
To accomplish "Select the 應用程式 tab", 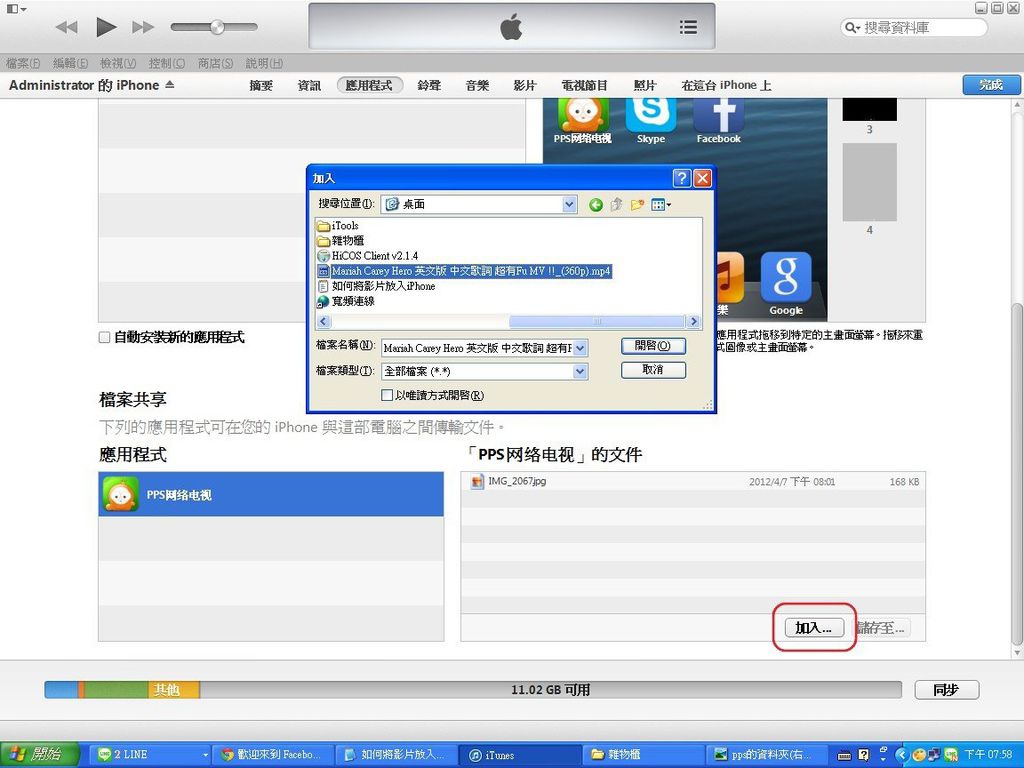I will tap(369, 85).
